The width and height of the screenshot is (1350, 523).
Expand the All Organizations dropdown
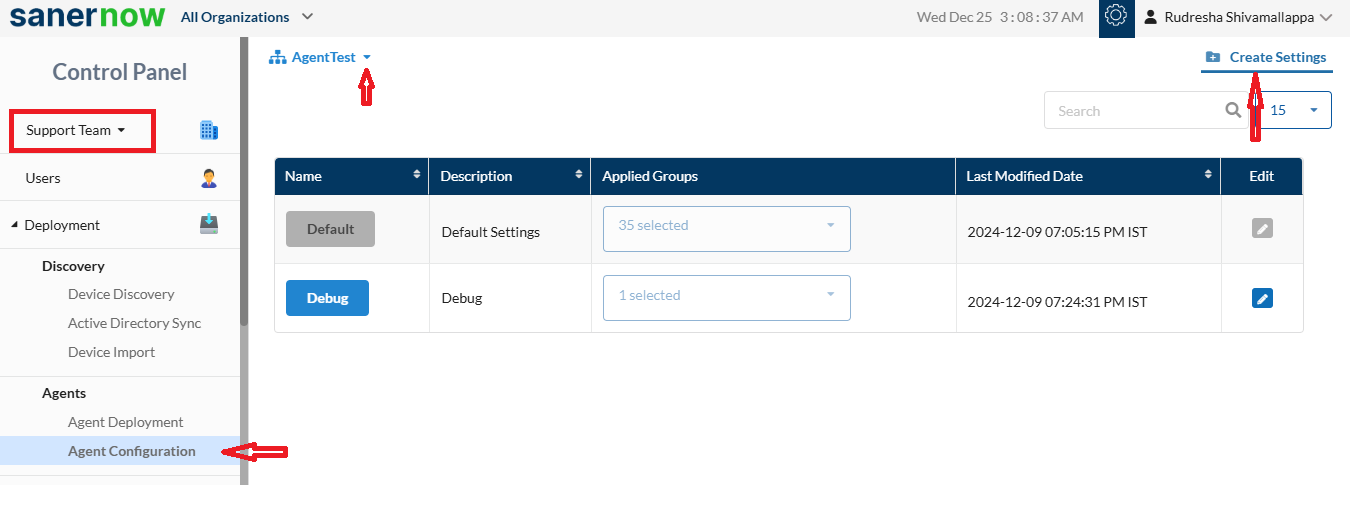coord(247,17)
